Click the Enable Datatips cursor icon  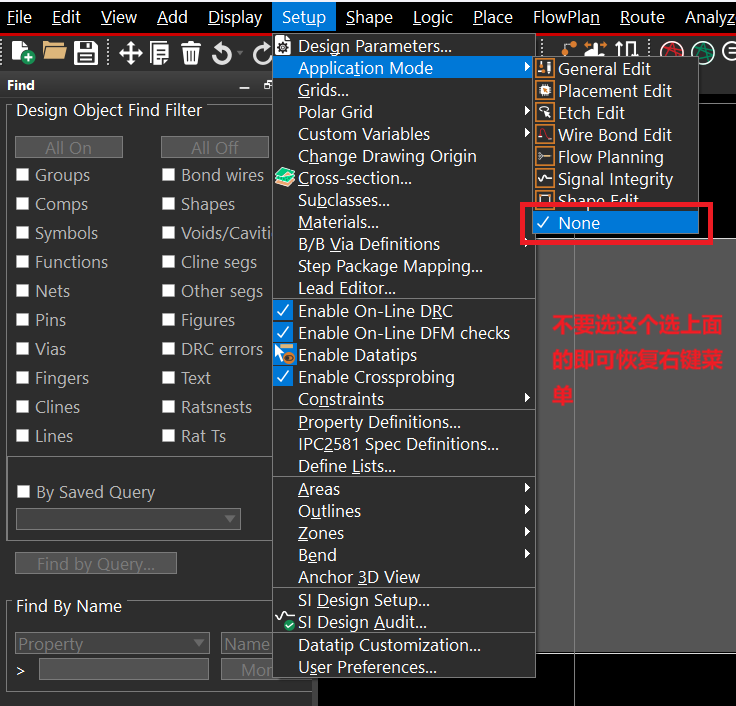284,354
